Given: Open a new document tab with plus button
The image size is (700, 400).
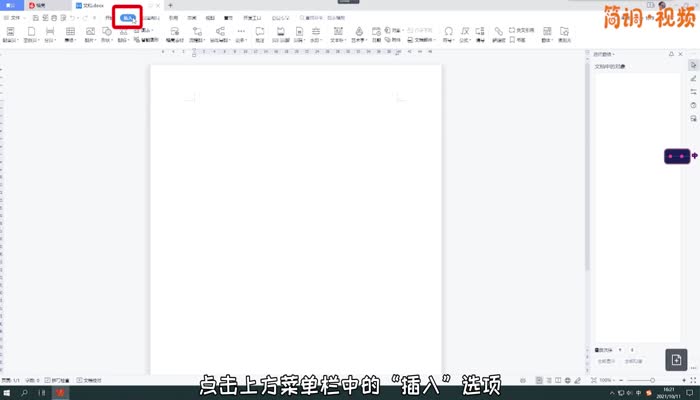Looking at the screenshot, I should coord(170,6).
